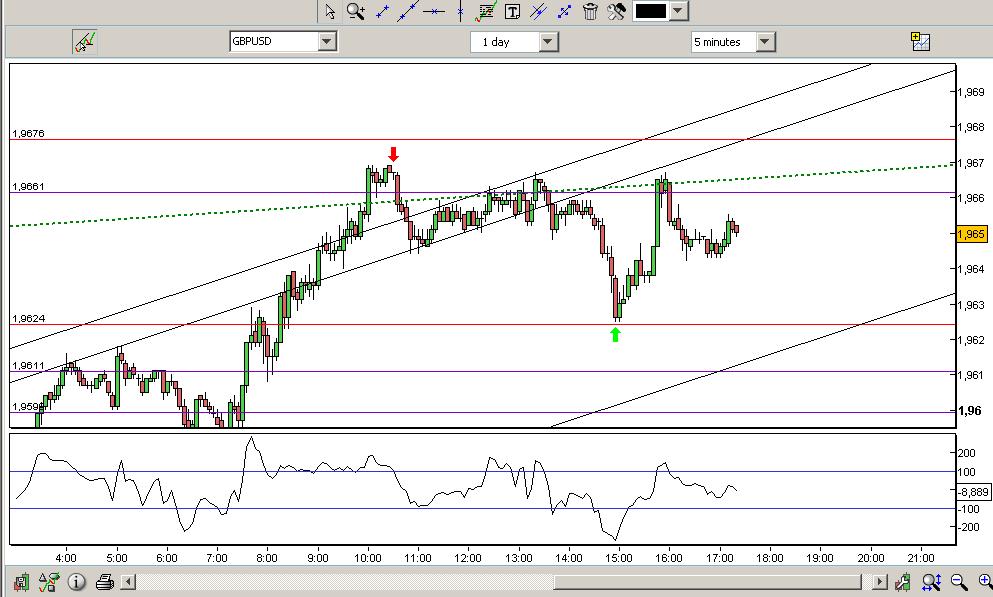Click the 21:00 time axis label
Viewport: 993px width, 597px height.
pyautogui.click(x=921, y=558)
